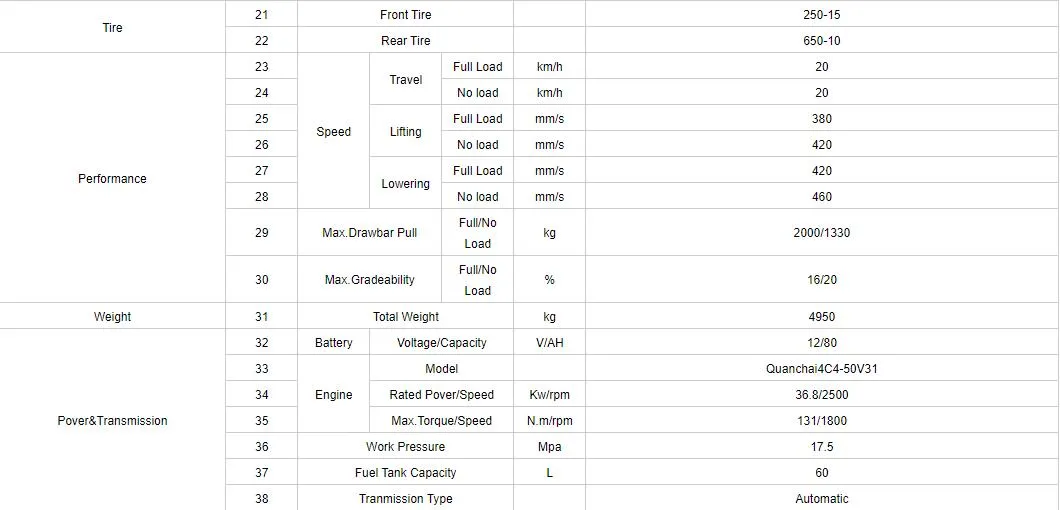
Task: Select the Lowering label cell
Action: (405, 184)
